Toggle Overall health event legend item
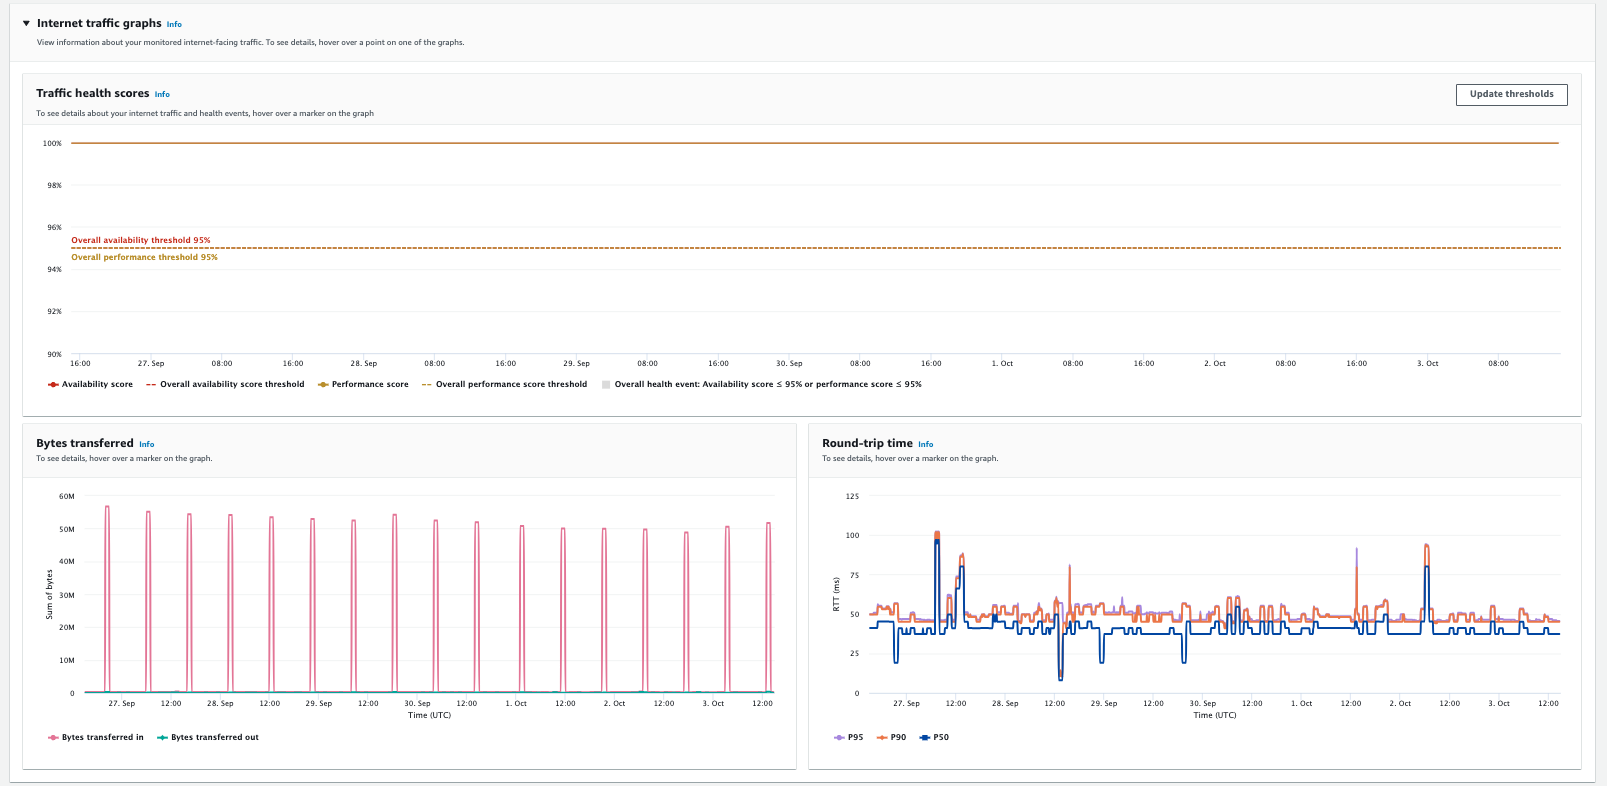The image size is (1607, 786). click(x=767, y=384)
